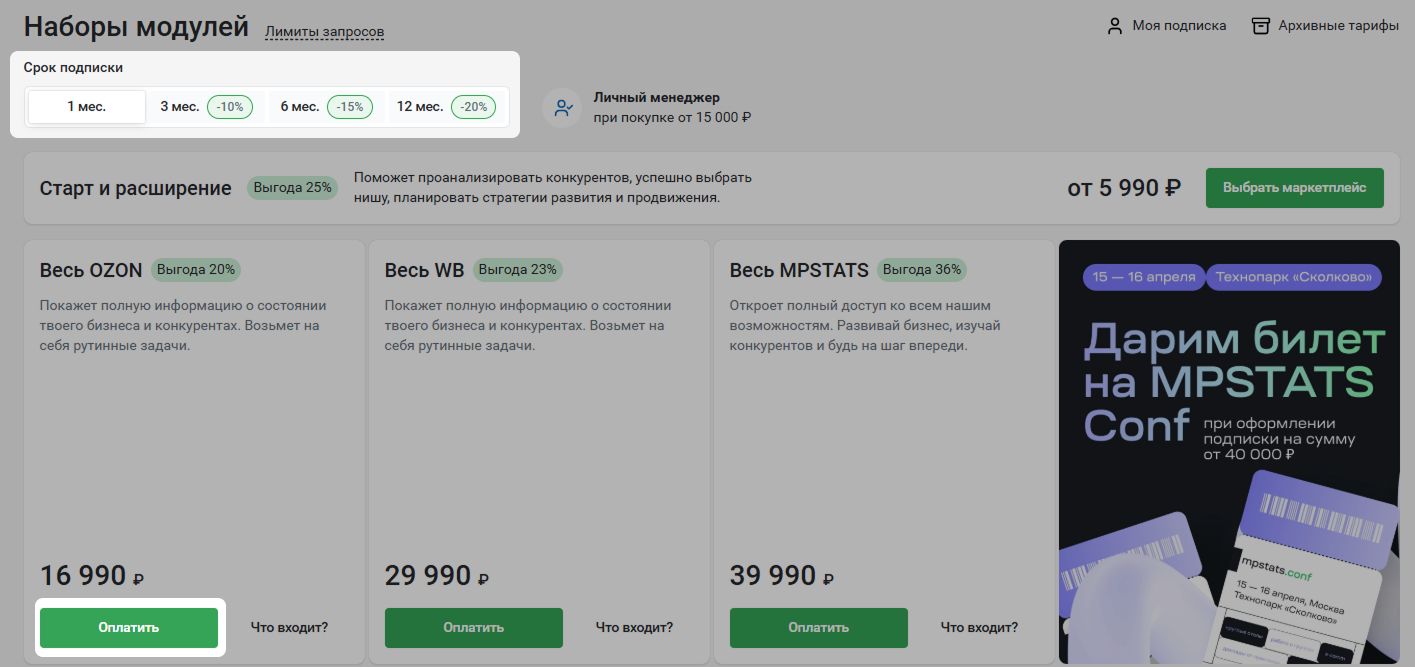Click the archive box icon beside Архивные тарифы
Screen dimensions: 1415x667
(x=1261, y=26)
